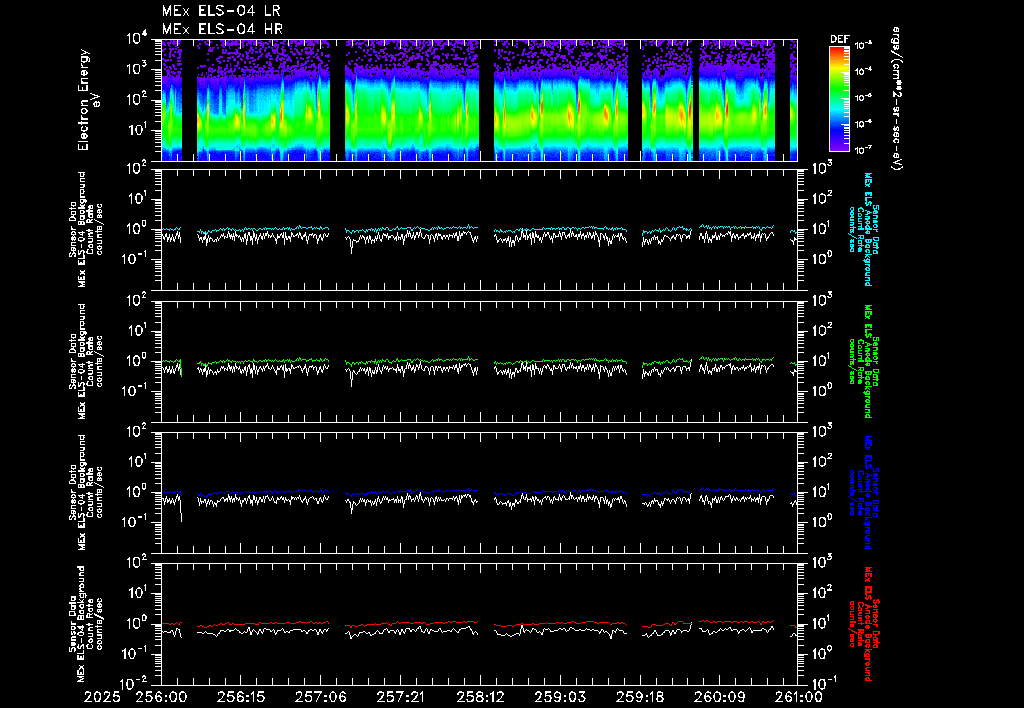Screen dimensions: 1024x708
Task: Click the "260:09" time axis label
Action: pyautogui.click(x=720, y=697)
